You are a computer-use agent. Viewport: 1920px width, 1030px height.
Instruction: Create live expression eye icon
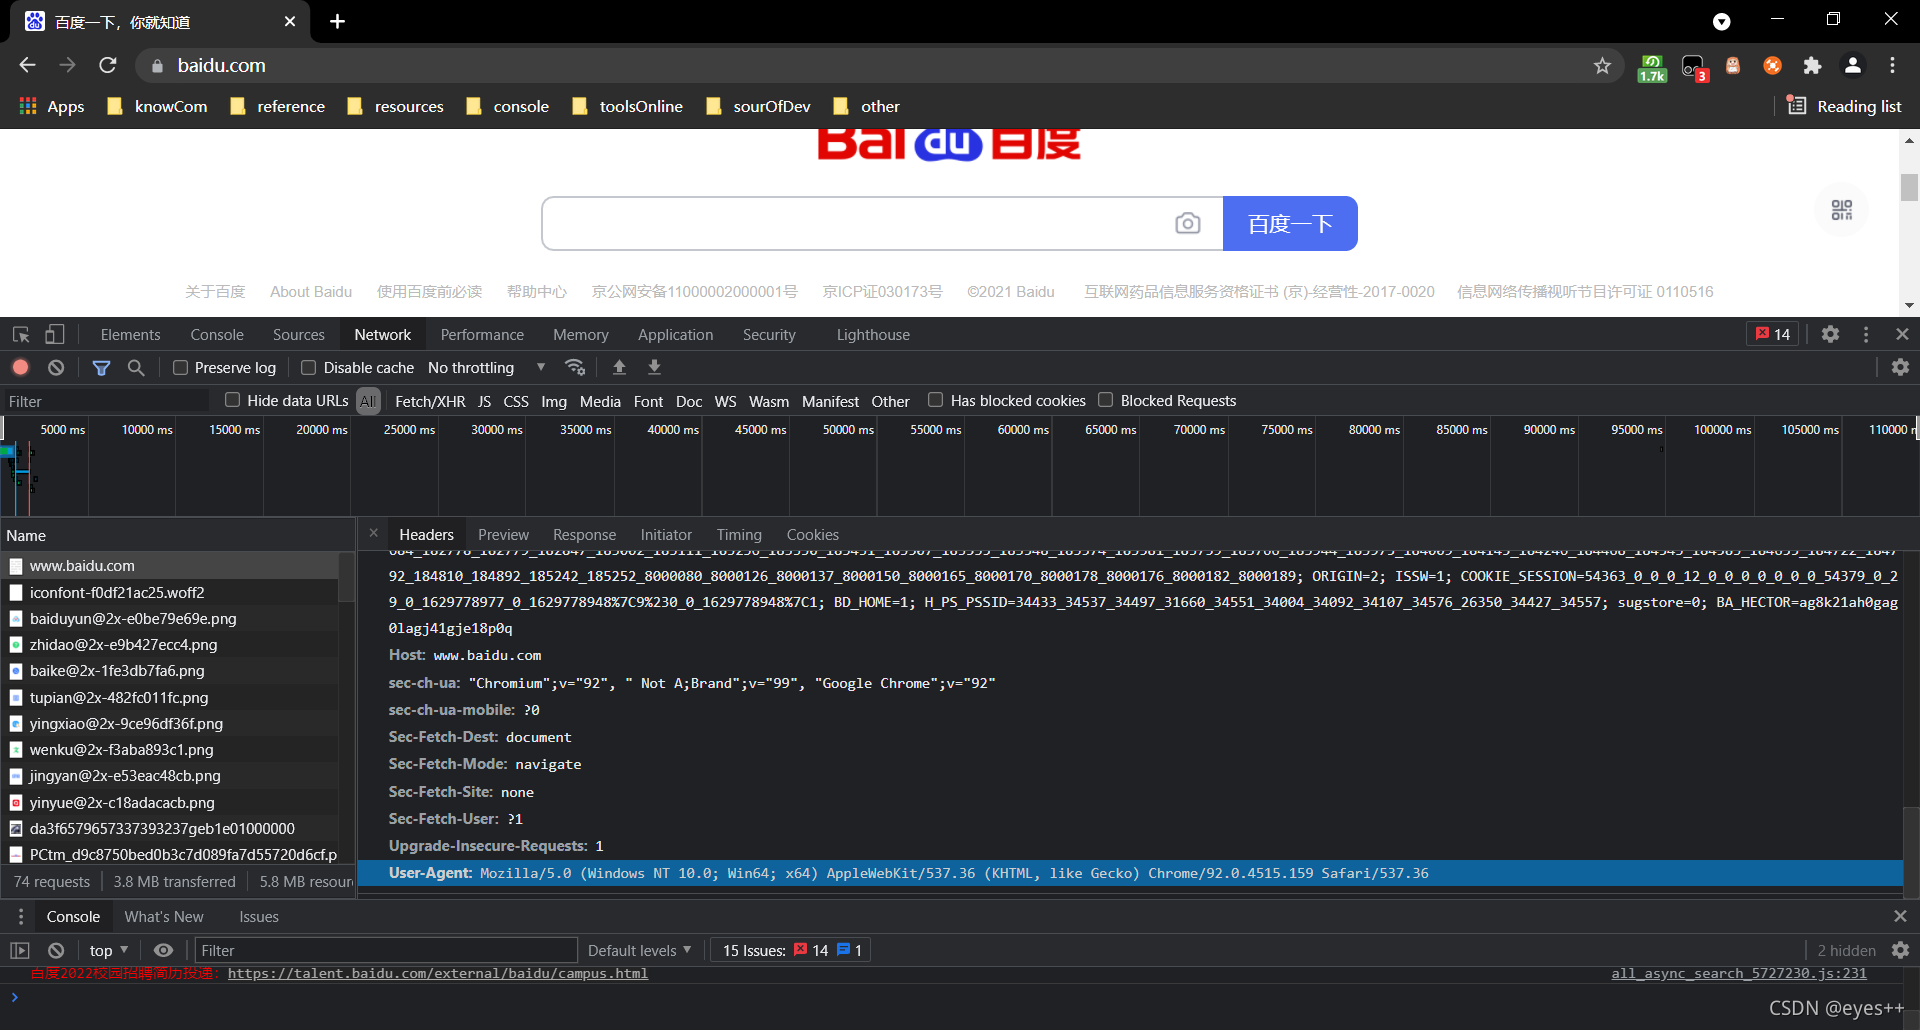click(x=163, y=951)
